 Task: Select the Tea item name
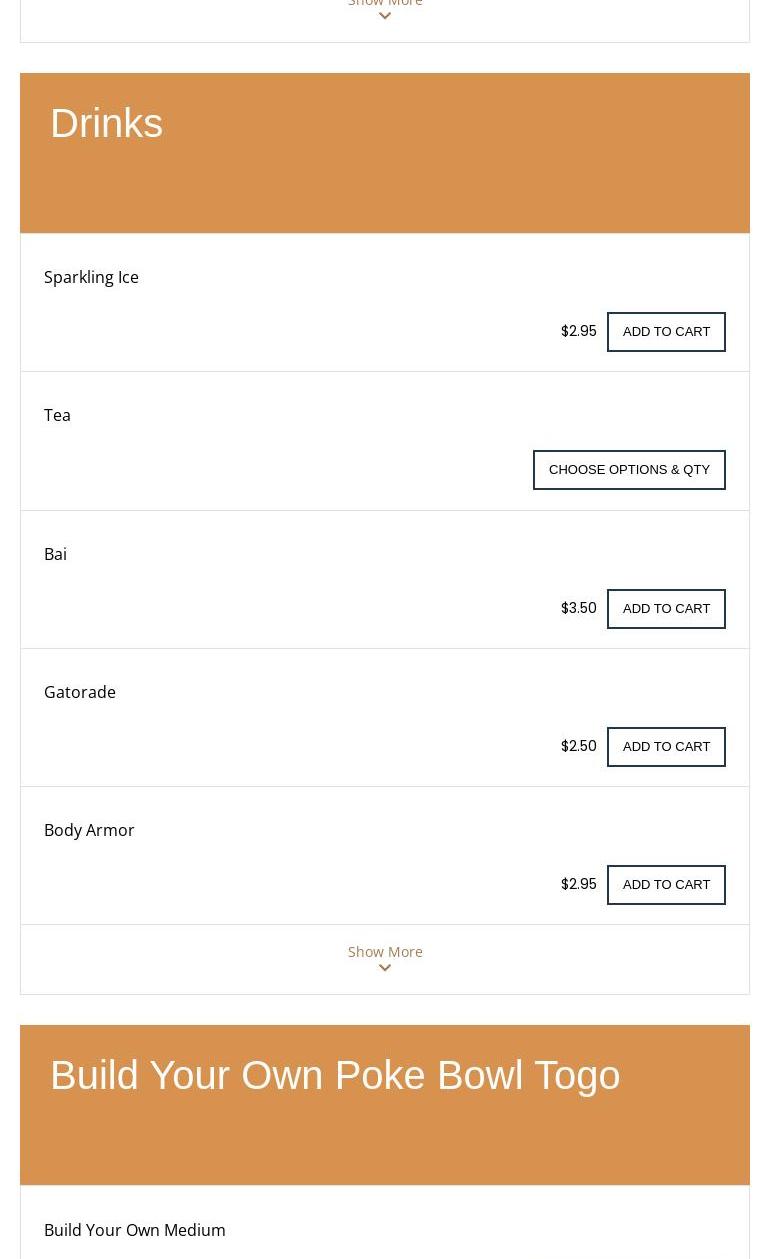[57, 415]
